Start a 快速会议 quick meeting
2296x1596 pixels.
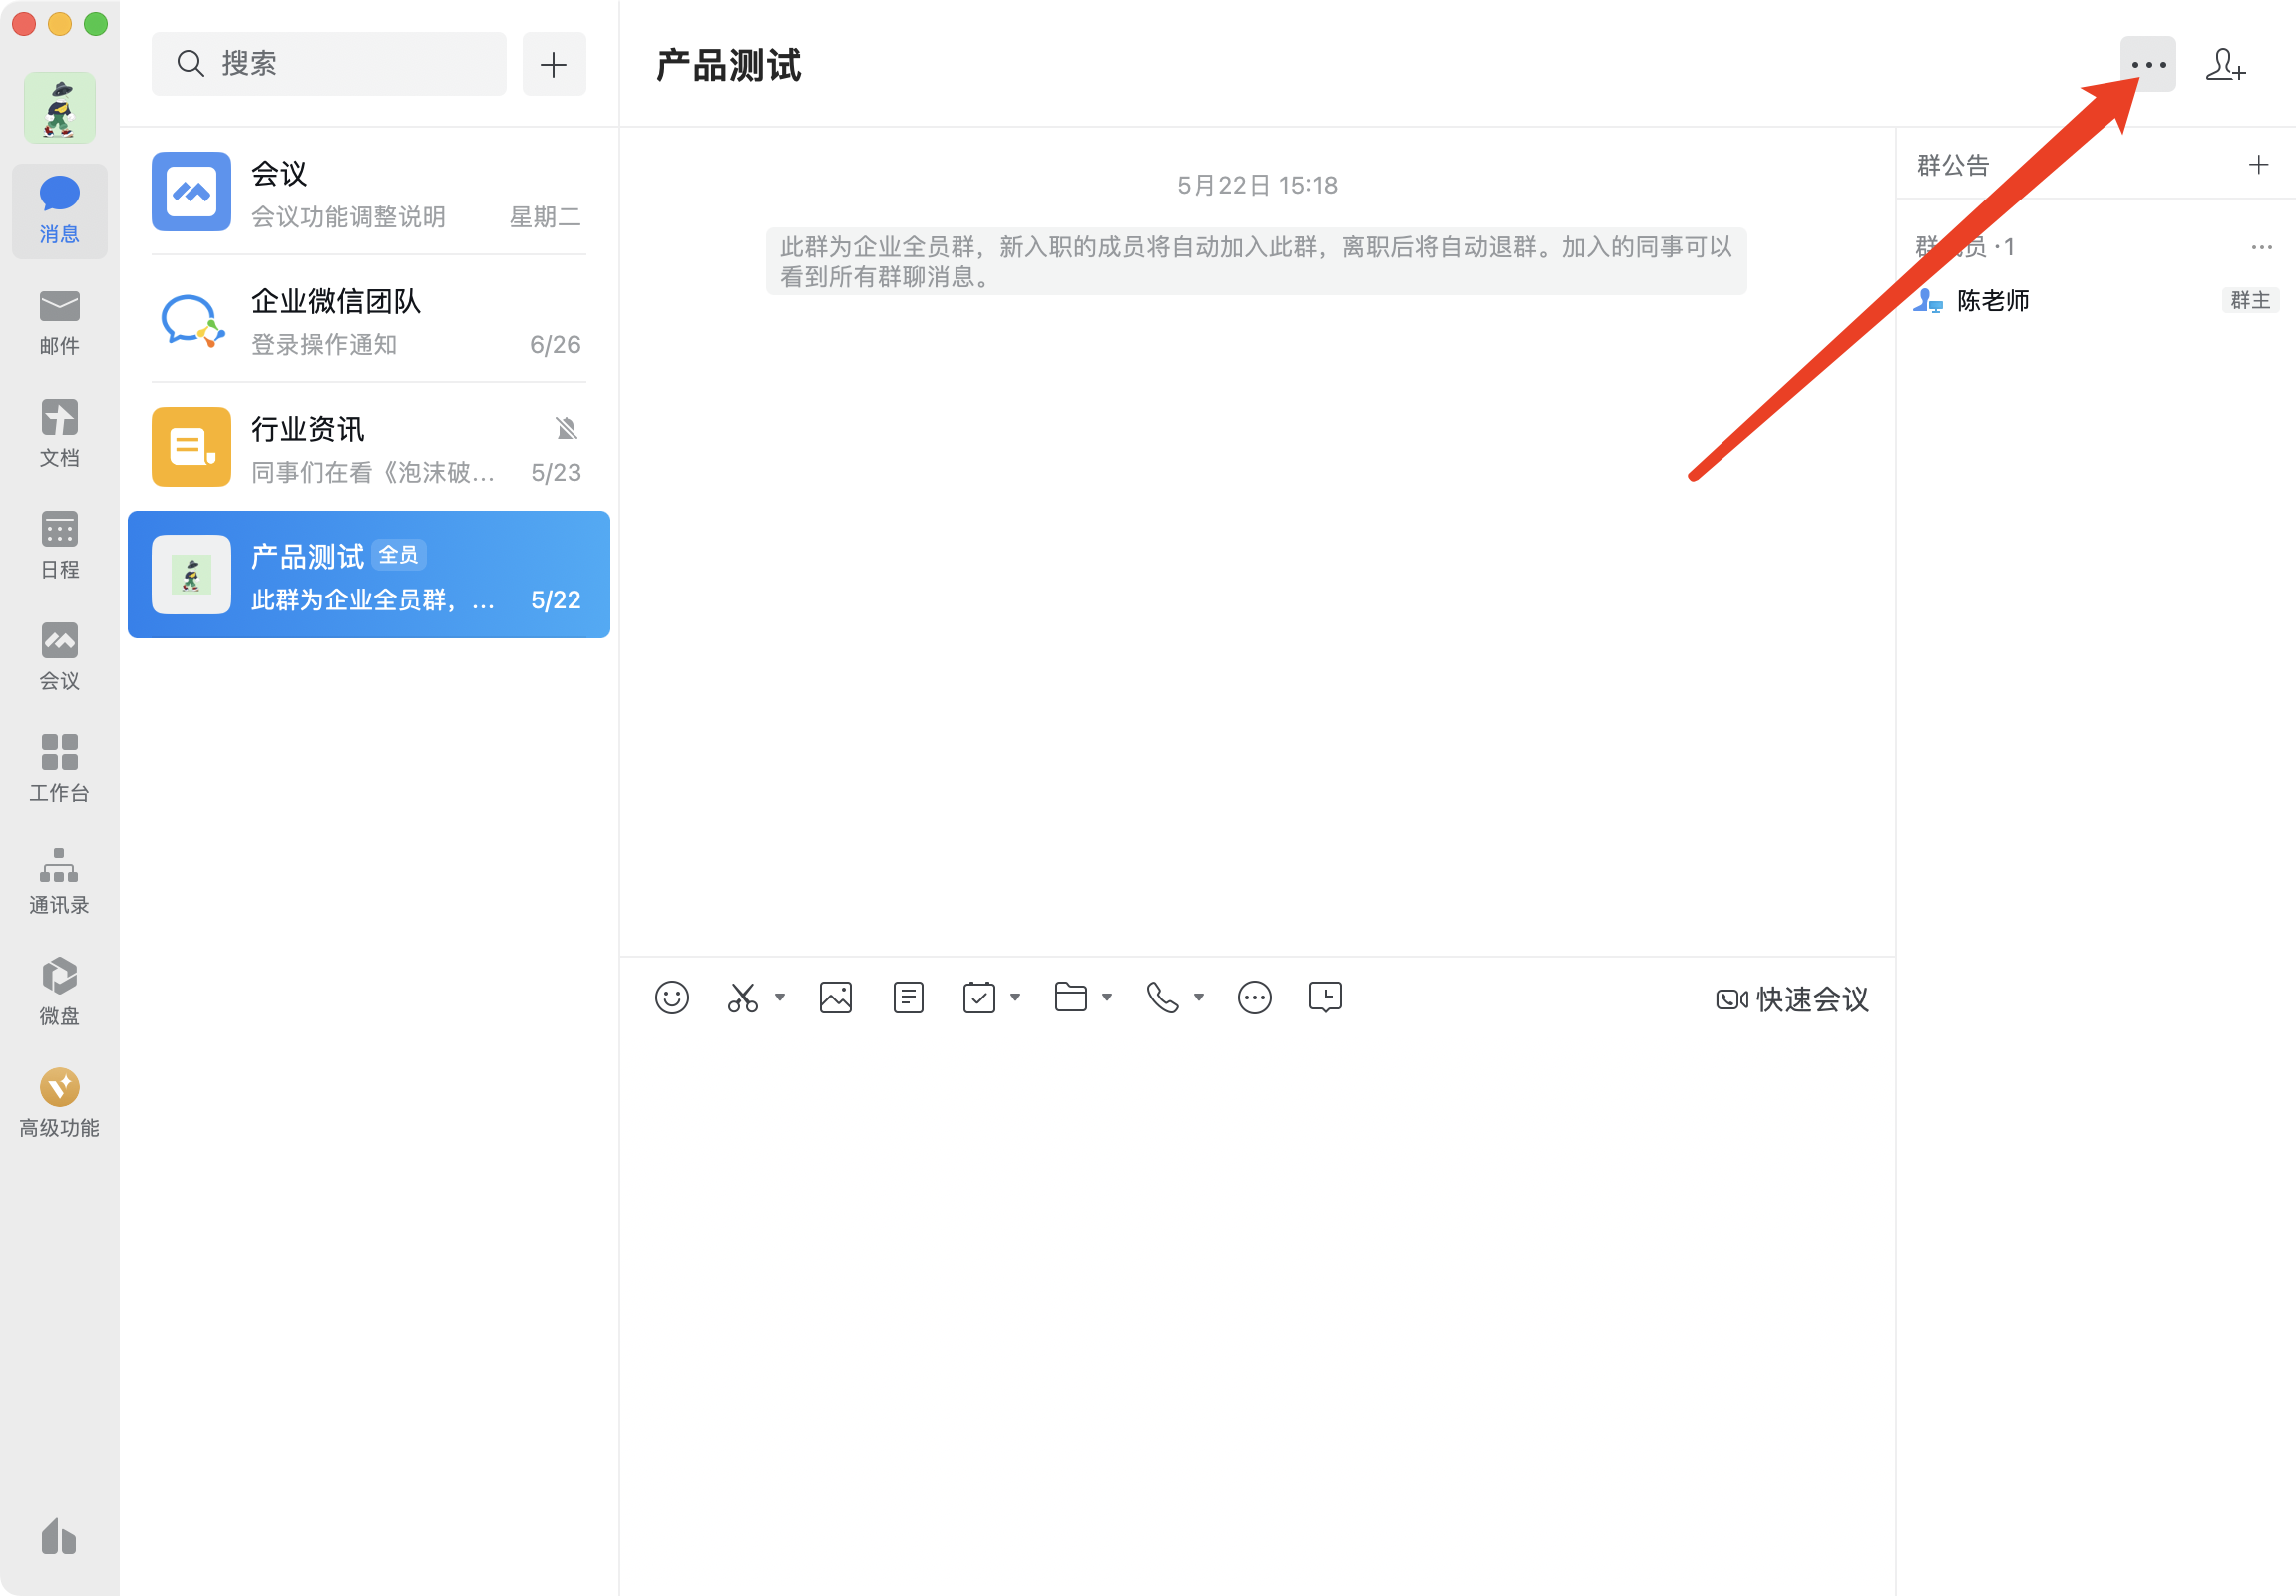point(1792,1000)
